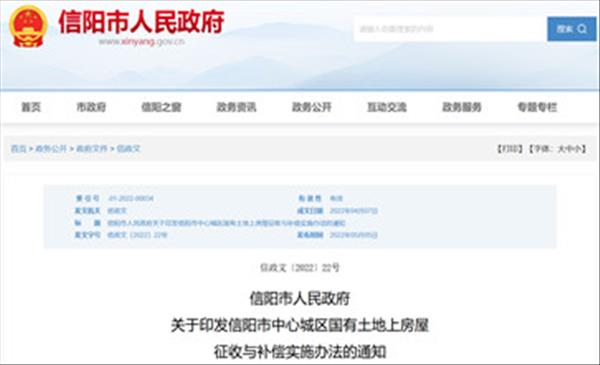Click the 成文日期 date value

354,210
